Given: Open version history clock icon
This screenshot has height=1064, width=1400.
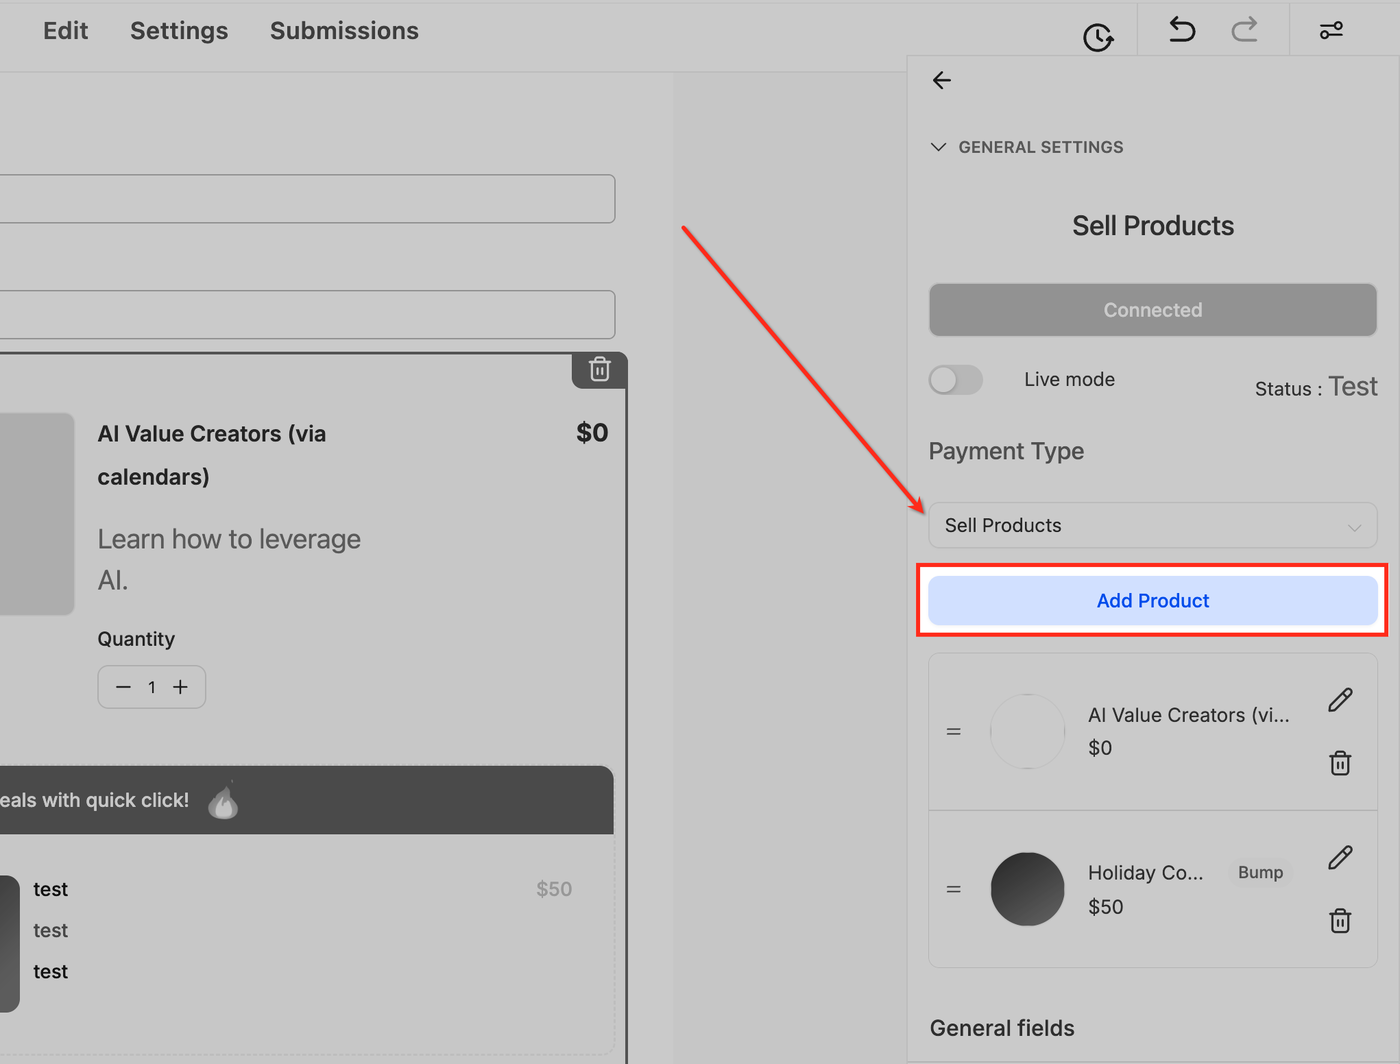Looking at the screenshot, I should click(1097, 38).
